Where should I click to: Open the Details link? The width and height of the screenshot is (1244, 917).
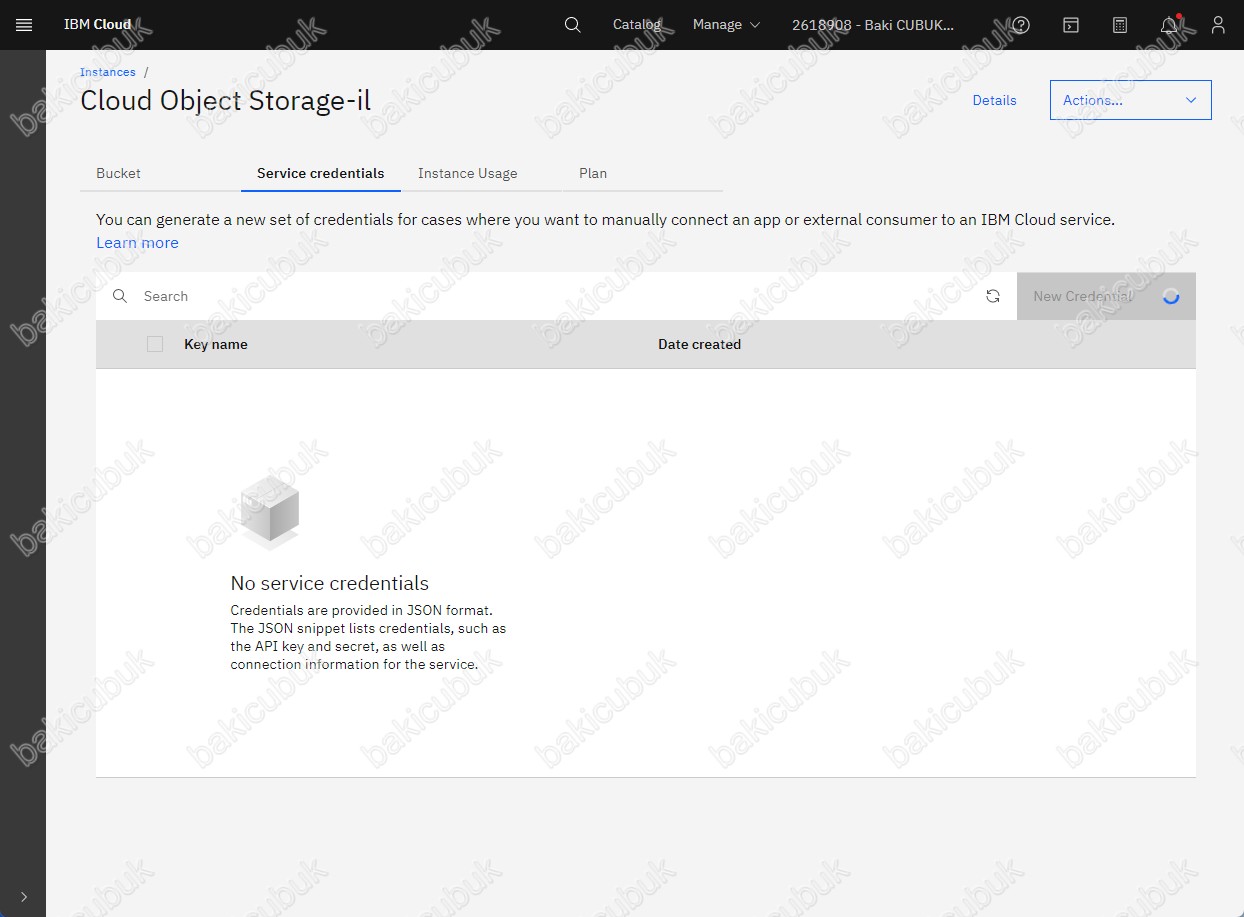point(995,100)
